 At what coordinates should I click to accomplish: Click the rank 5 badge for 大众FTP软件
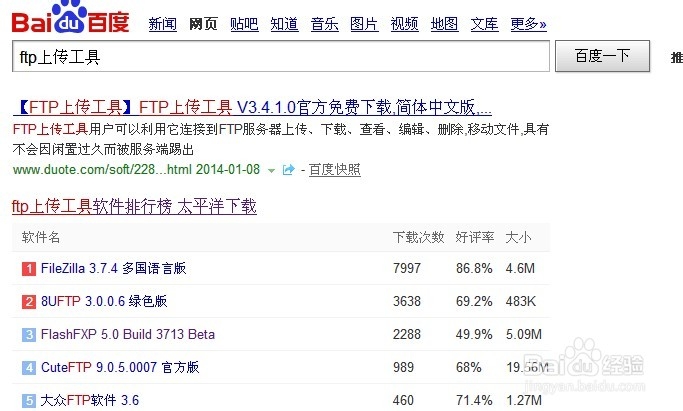tap(29, 400)
